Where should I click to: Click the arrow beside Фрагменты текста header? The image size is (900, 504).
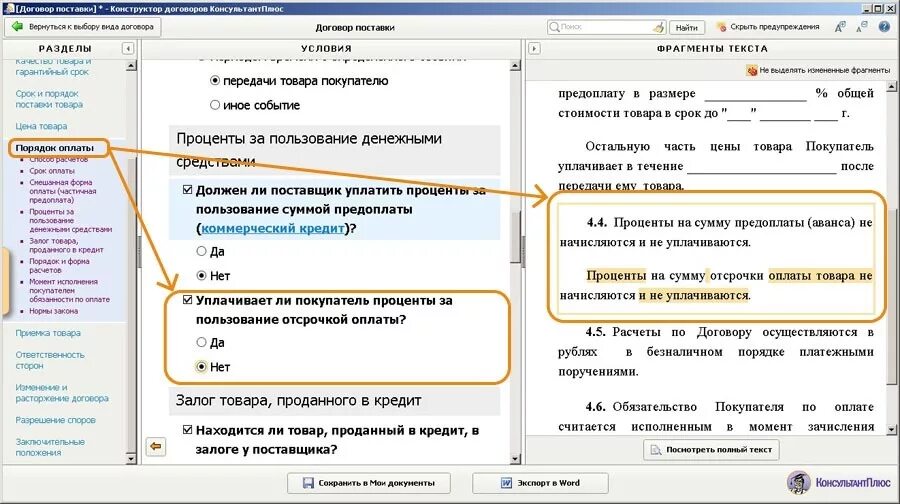click(534, 49)
